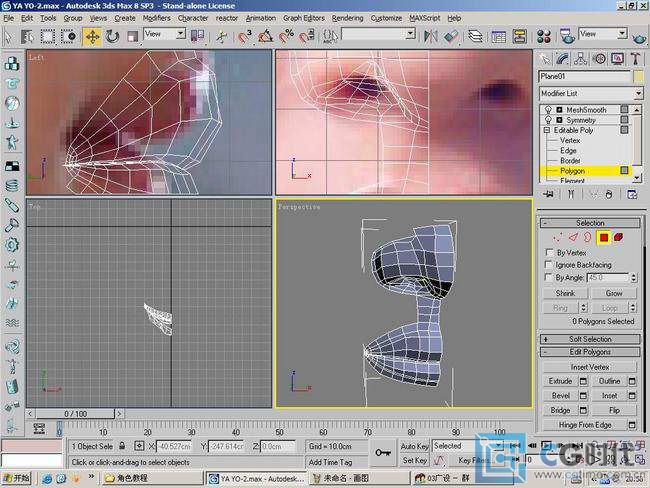This screenshot has height=488, width=650.
Task: Collapse the Editable Poly tree node
Action: click(547, 130)
